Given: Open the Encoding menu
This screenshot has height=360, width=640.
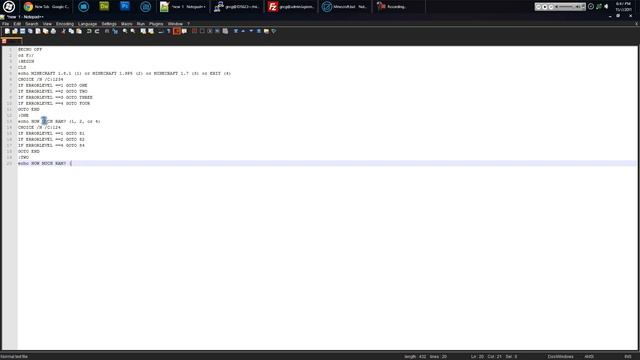Looking at the screenshot, I should (x=65, y=24).
